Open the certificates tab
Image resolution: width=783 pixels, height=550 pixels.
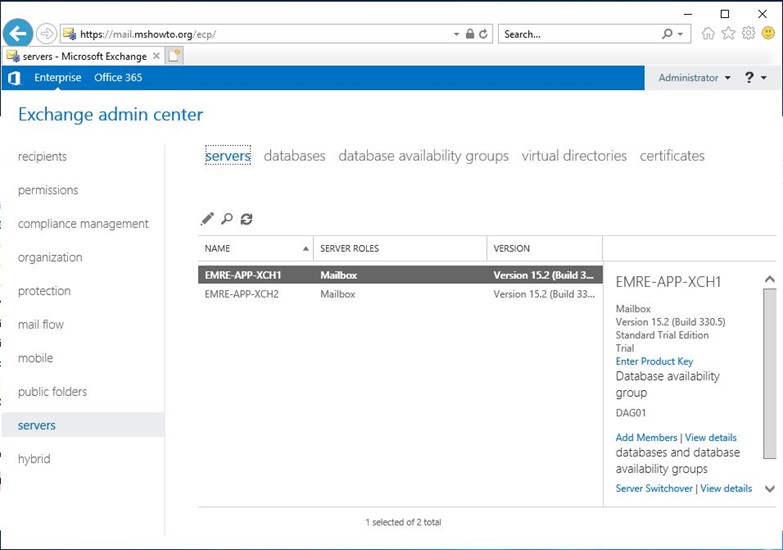[672, 156]
